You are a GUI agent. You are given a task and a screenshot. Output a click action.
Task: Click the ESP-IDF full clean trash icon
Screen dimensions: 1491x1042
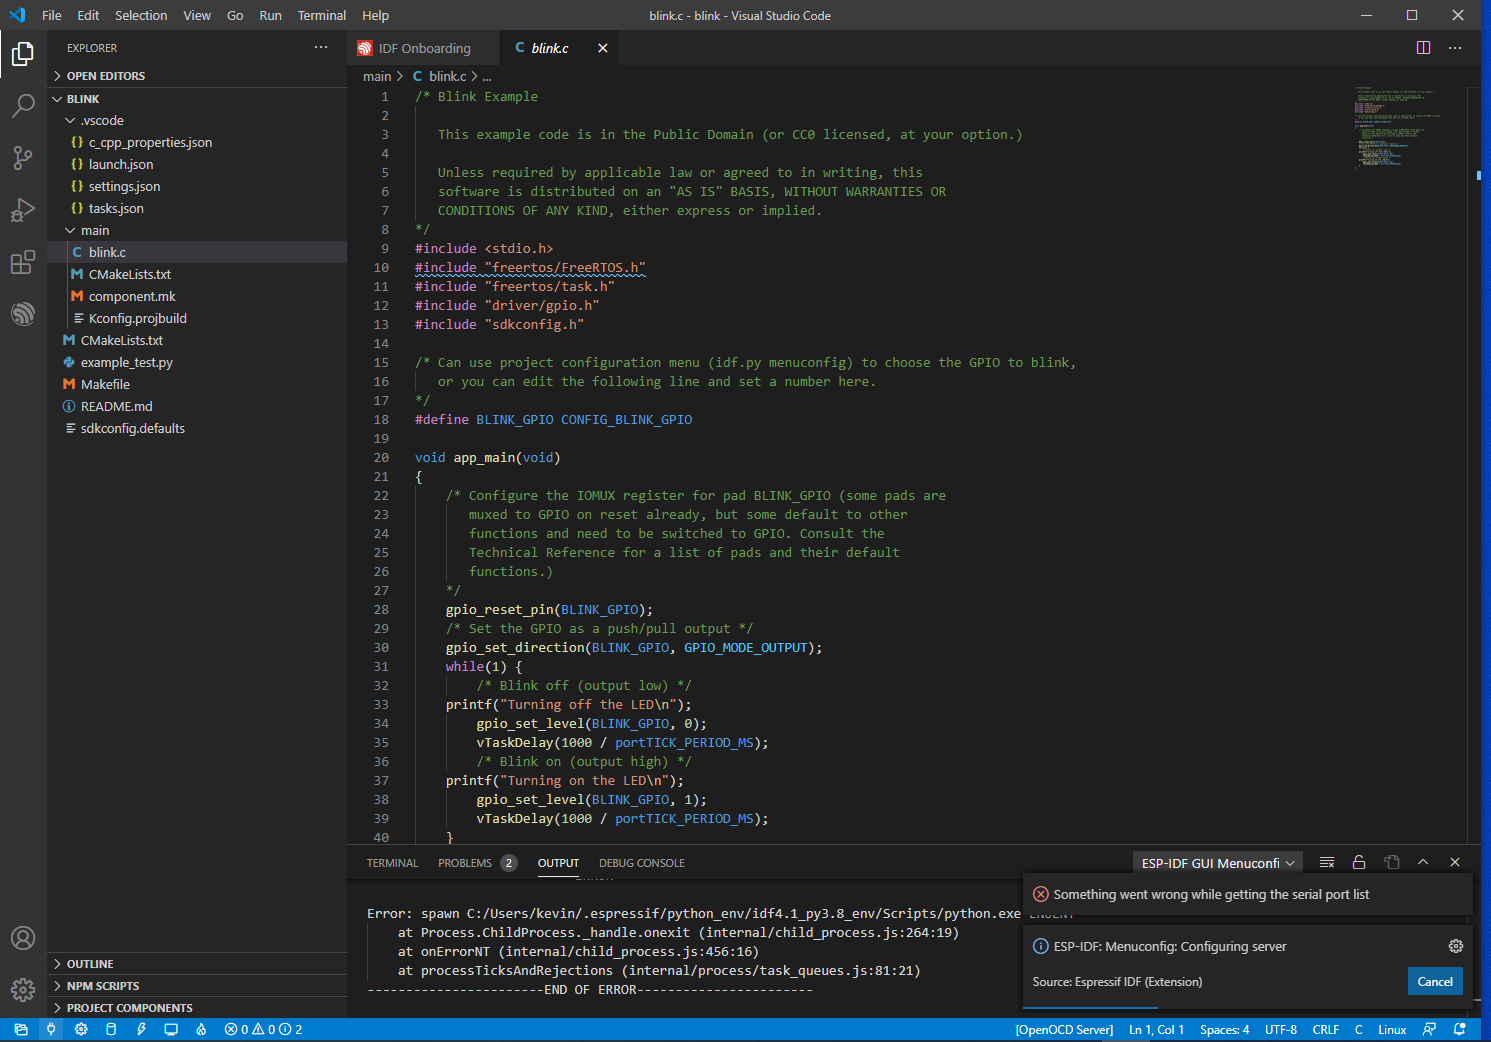(111, 1029)
